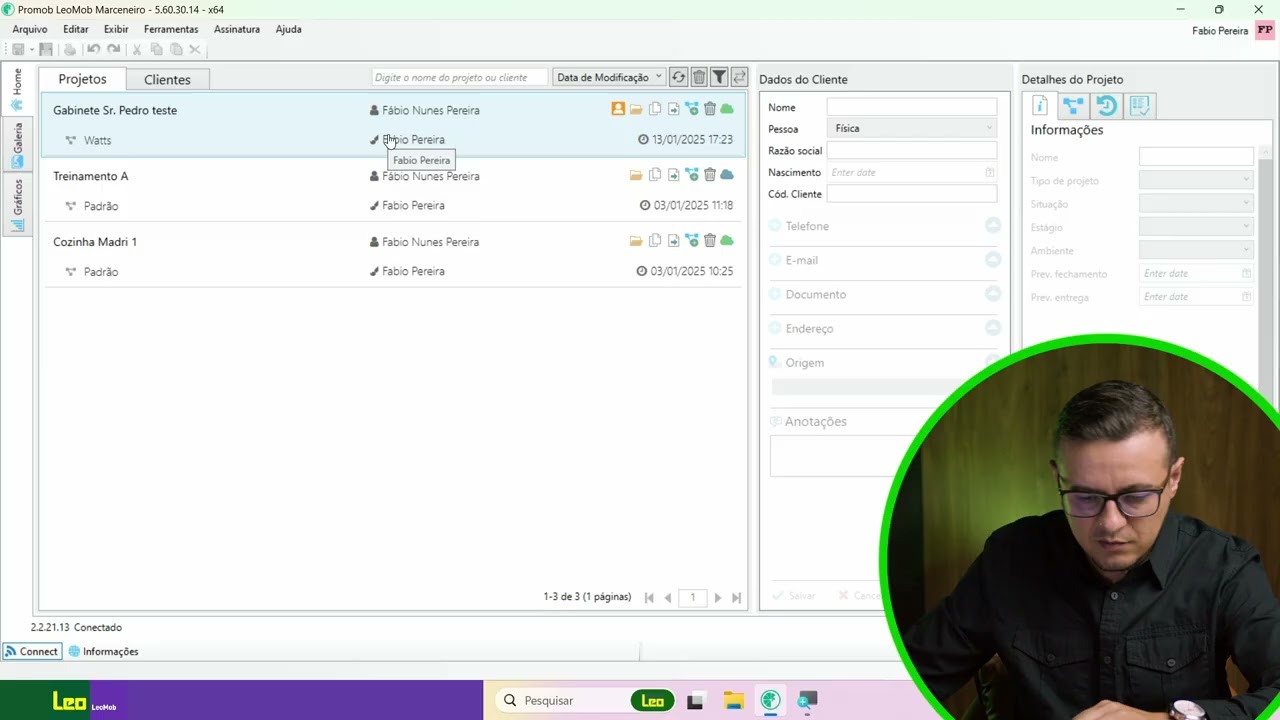Open folder icon for Cozinha Madri 1
Viewport: 1280px width, 720px height.
[636, 241]
